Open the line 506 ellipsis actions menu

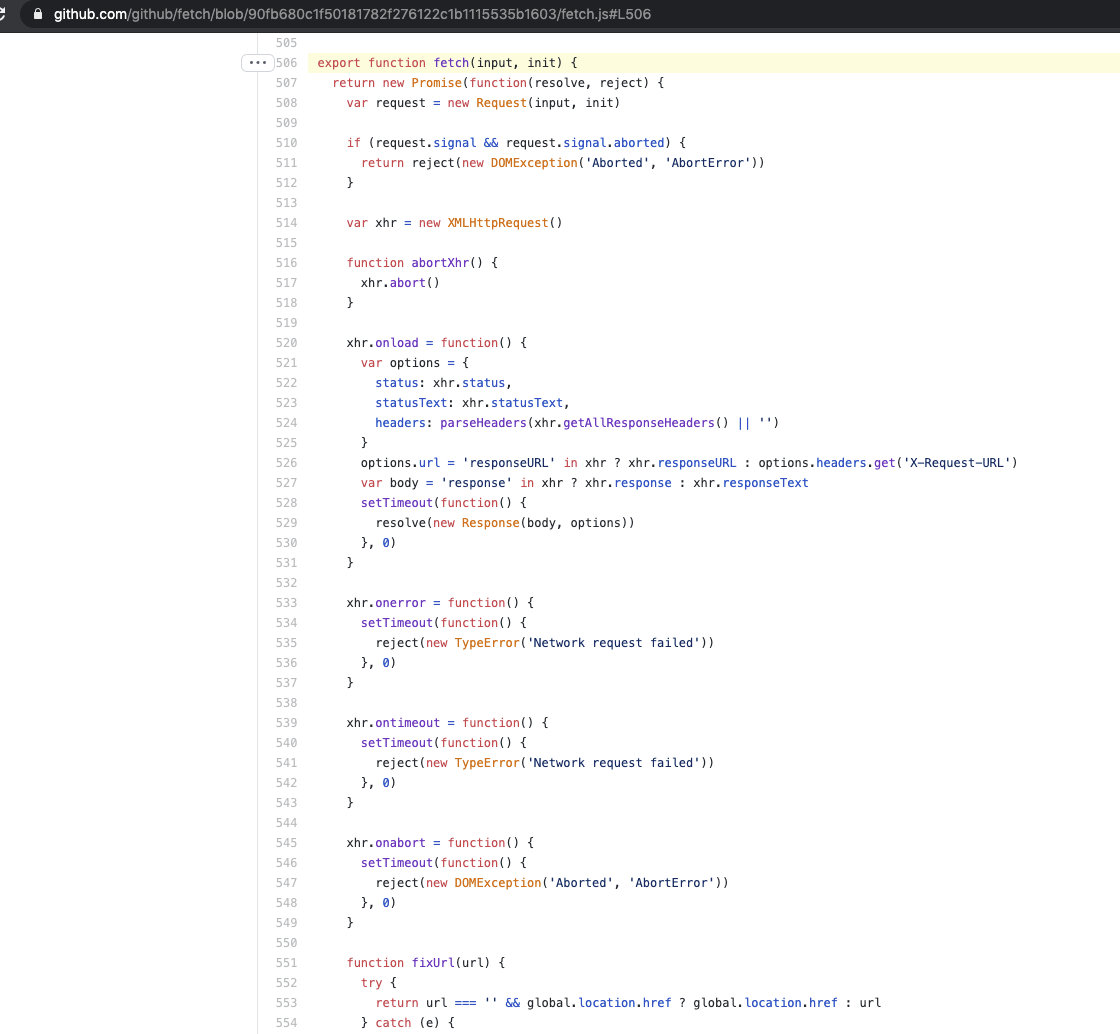(257, 63)
